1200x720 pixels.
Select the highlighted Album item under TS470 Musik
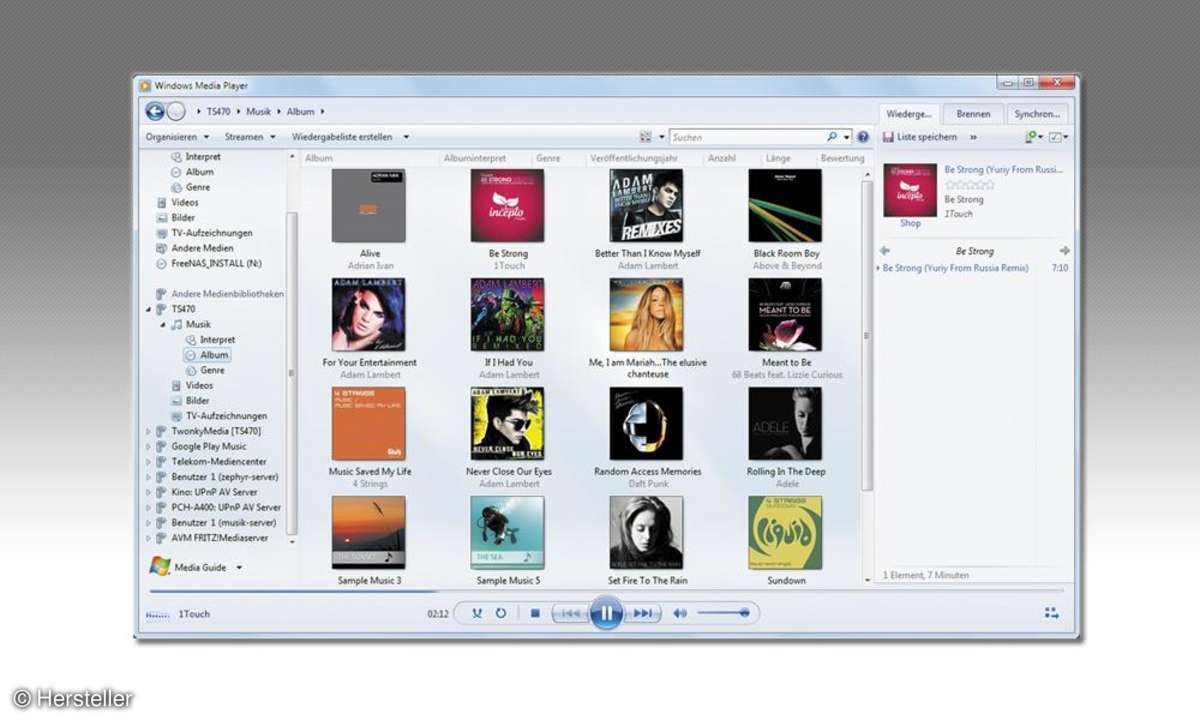(x=206, y=355)
